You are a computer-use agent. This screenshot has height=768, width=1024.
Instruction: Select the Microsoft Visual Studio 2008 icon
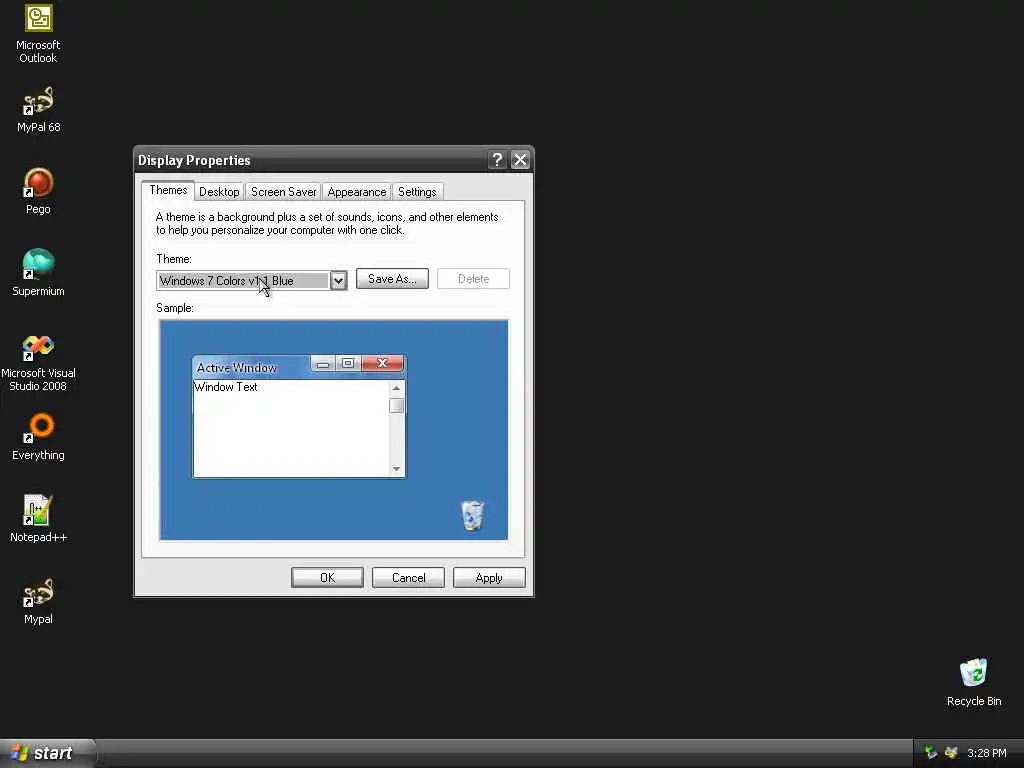click(38, 362)
